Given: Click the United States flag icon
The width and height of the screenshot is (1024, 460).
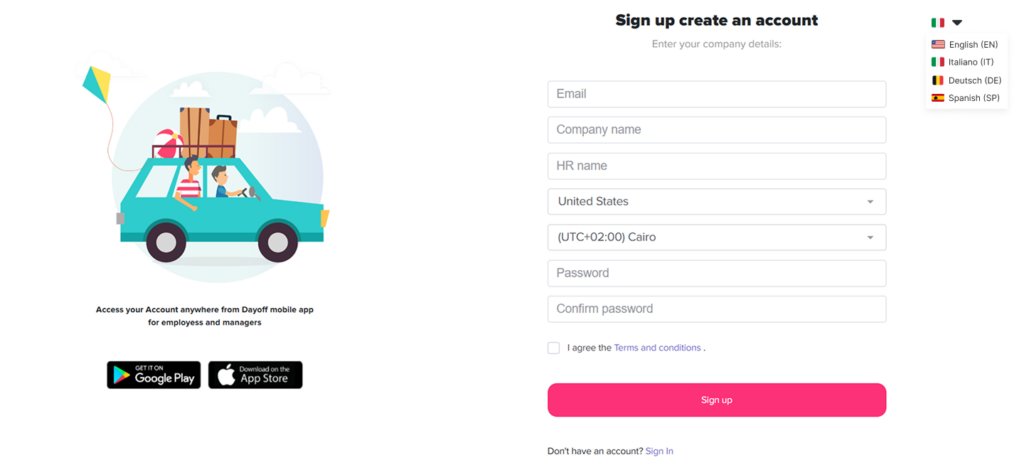Looking at the screenshot, I should (x=938, y=45).
